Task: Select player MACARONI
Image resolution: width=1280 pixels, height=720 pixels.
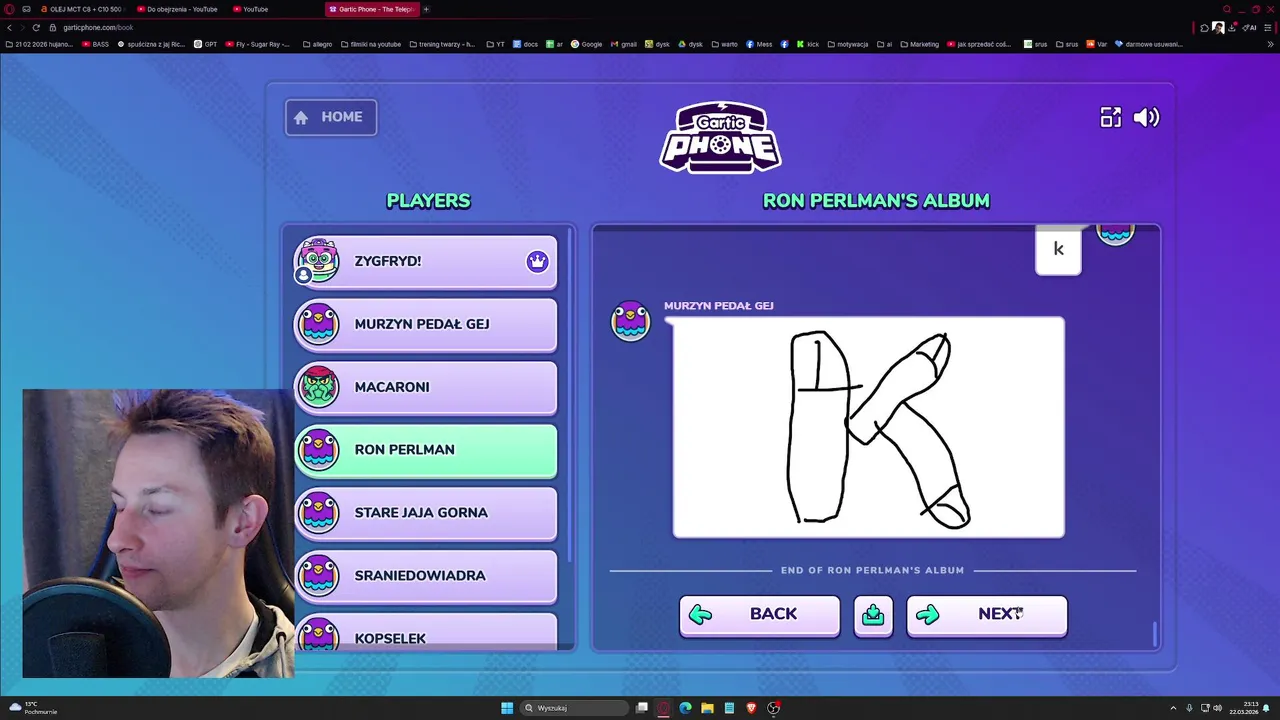Action: coord(425,387)
